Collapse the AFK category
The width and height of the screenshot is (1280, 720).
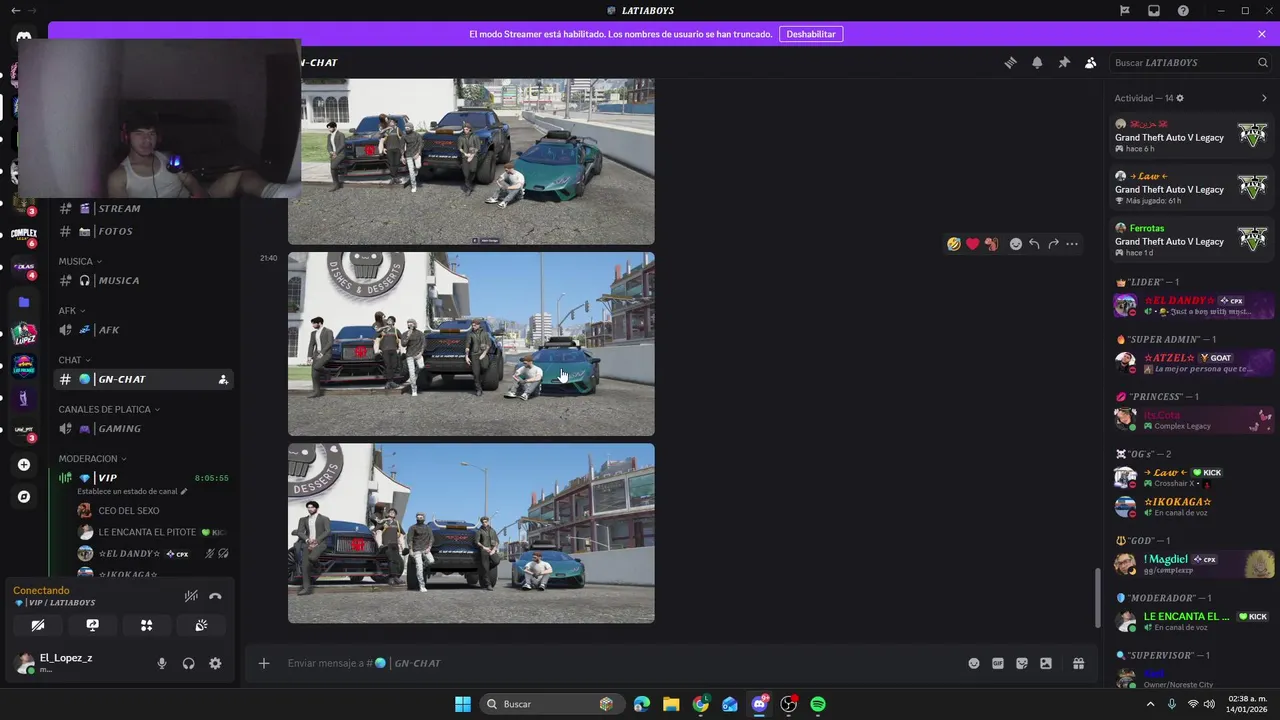[x=72, y=311]
